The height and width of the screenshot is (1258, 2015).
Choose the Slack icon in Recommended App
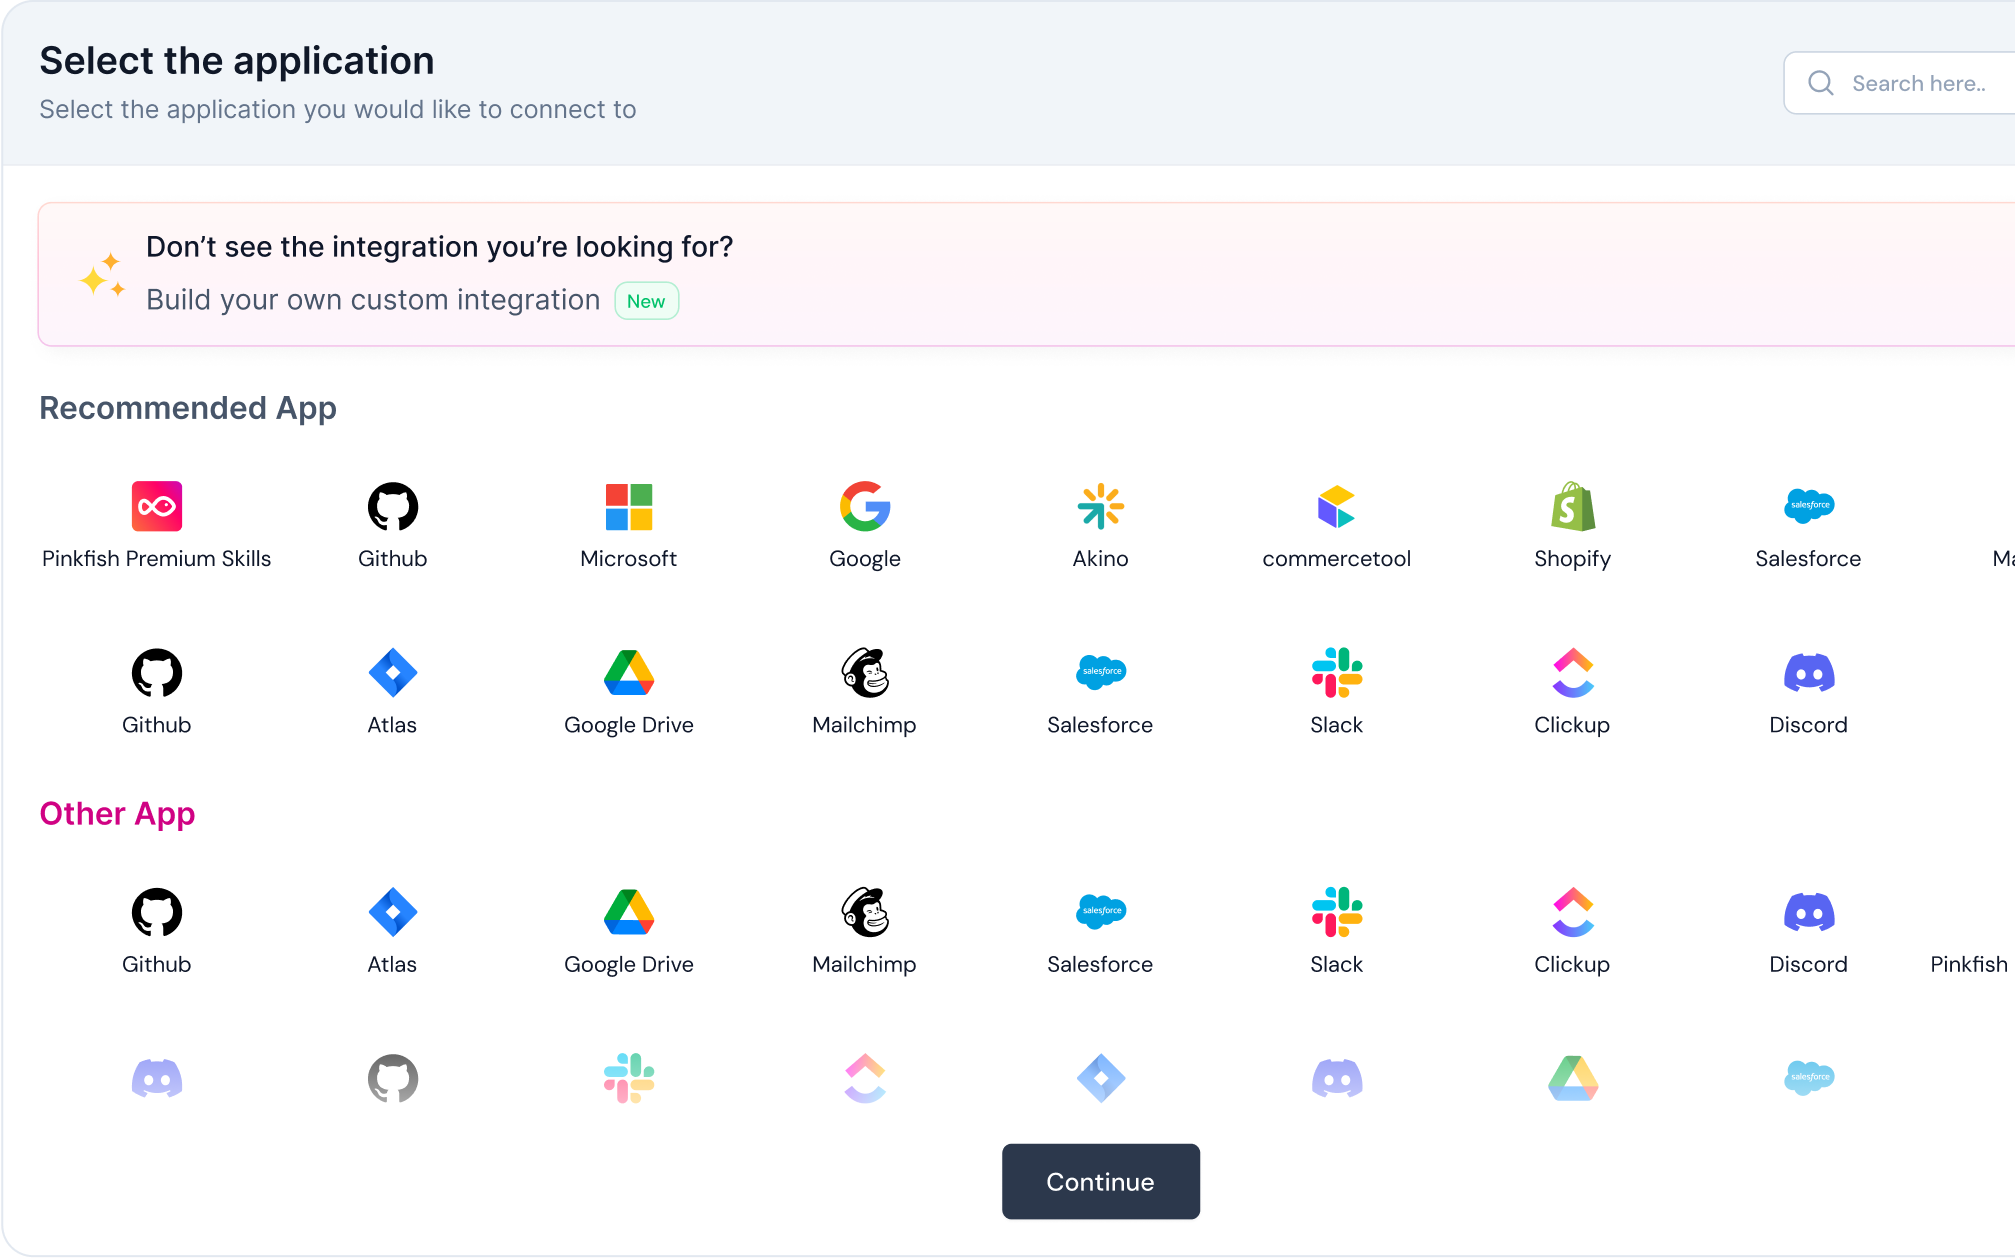(1337, 672)
